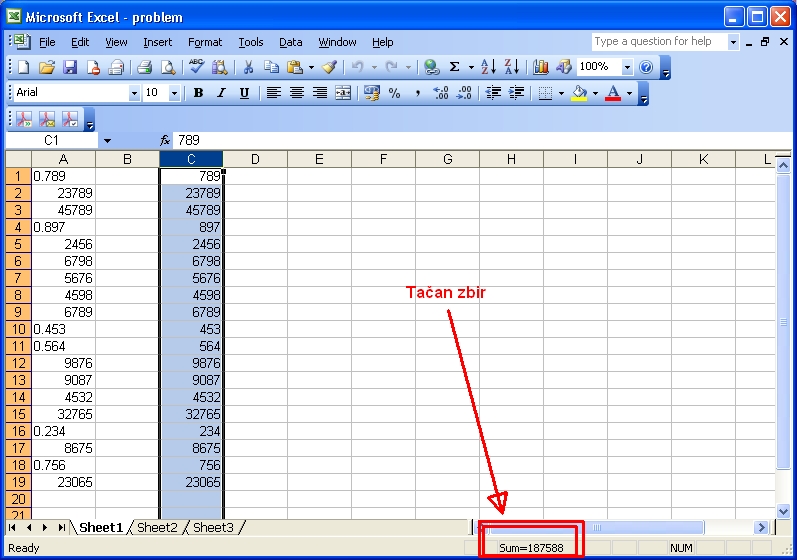
Task: Open the Paste options dropdown arrow
Action: click(311, 67)
